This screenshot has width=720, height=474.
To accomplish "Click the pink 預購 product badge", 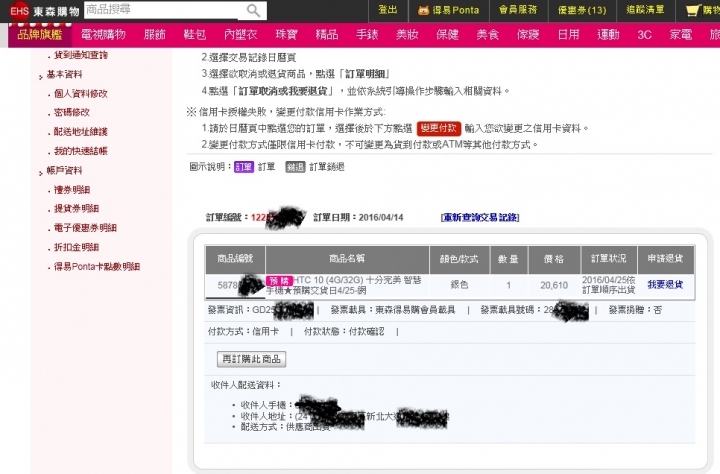I will coord(279,281).
